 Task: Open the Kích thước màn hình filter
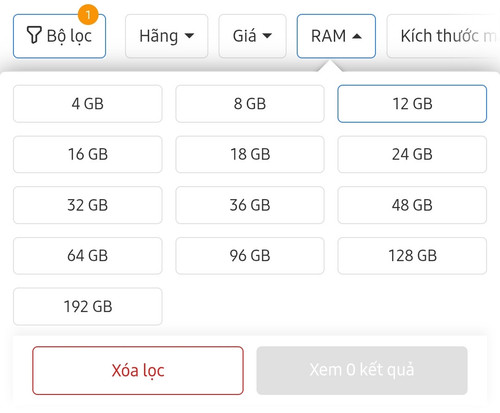(x=443, y=36)
